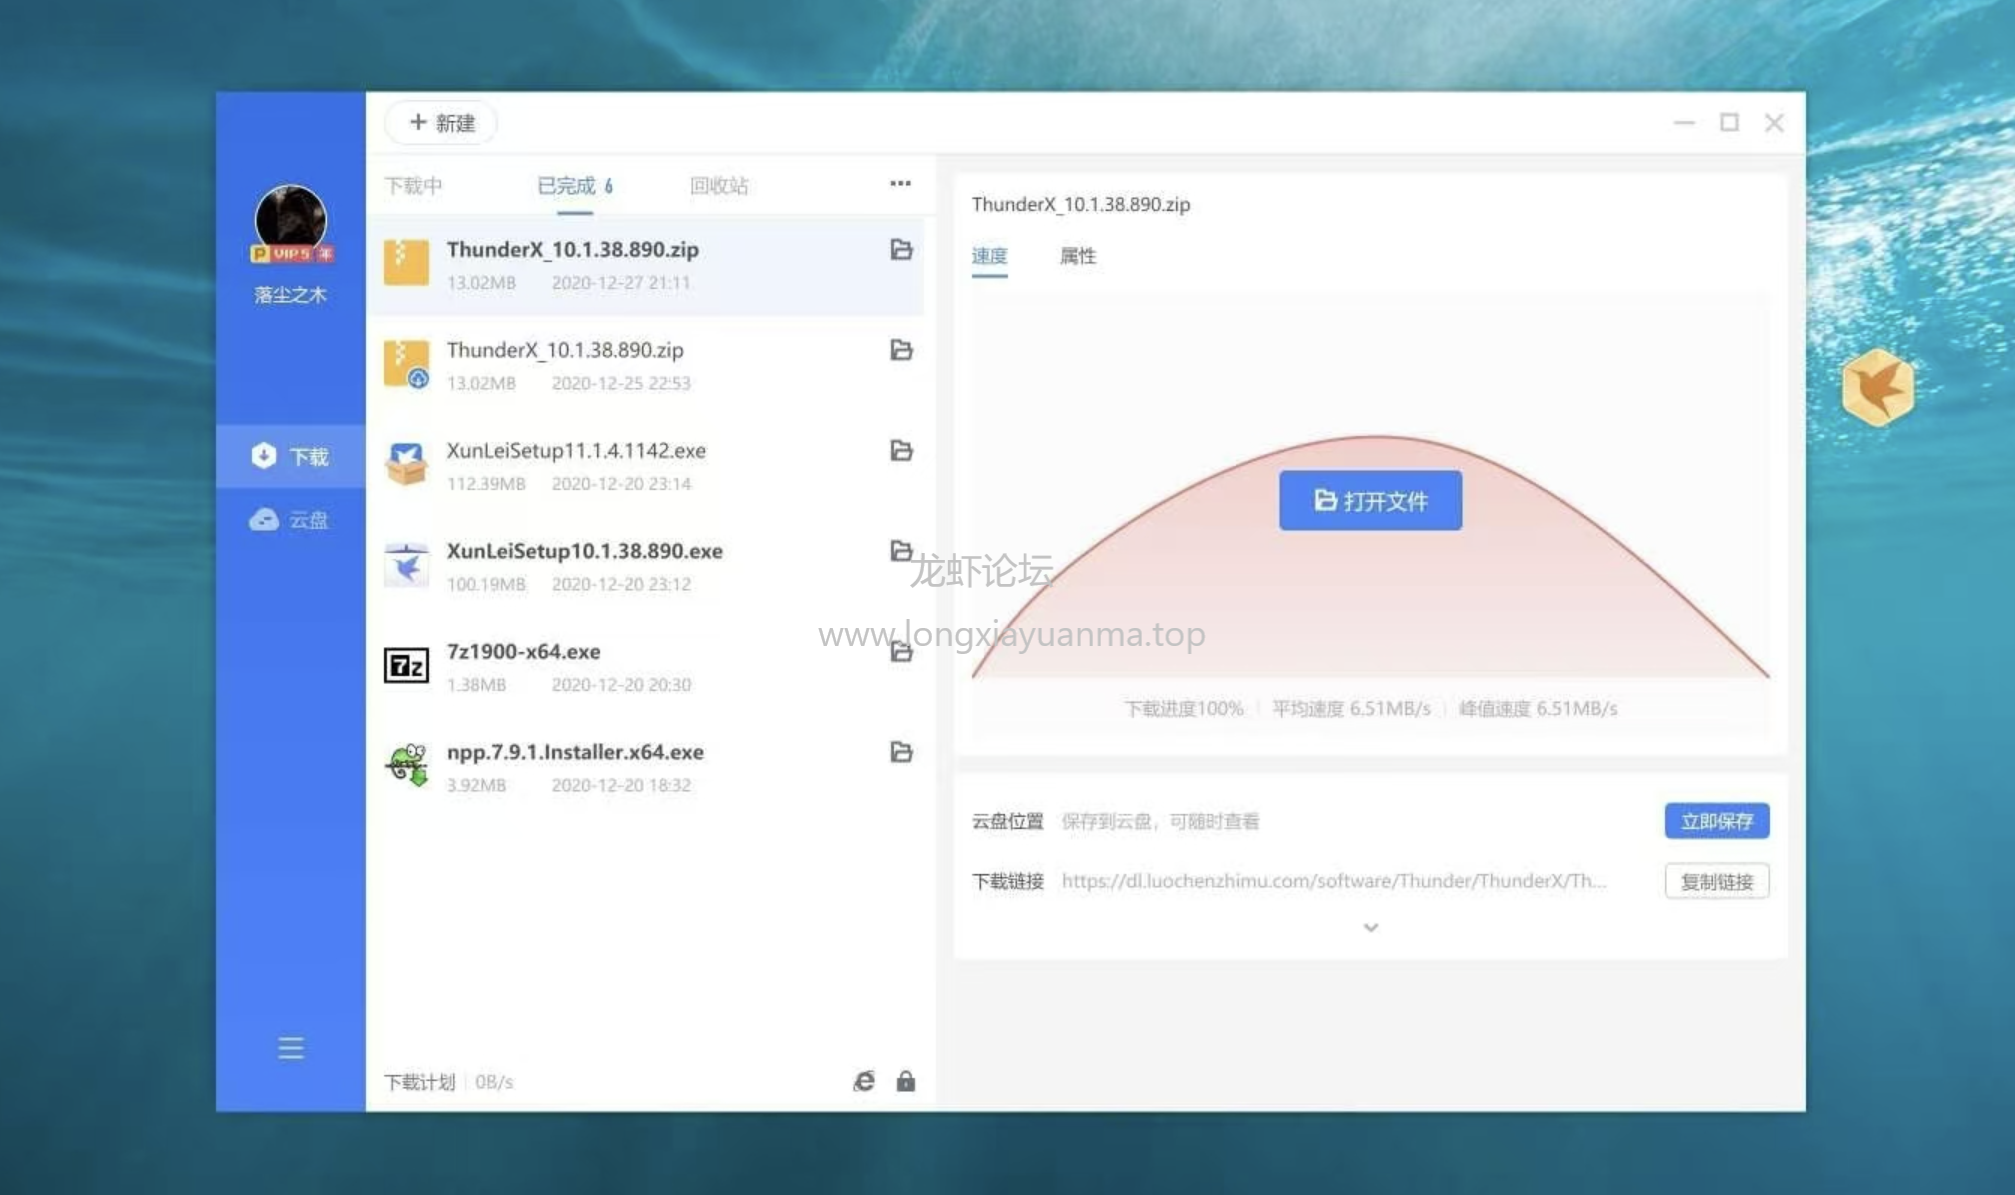Click 复制链接 copy link button
Screen dimensions: 2015x1195
tap(1716, 881)
